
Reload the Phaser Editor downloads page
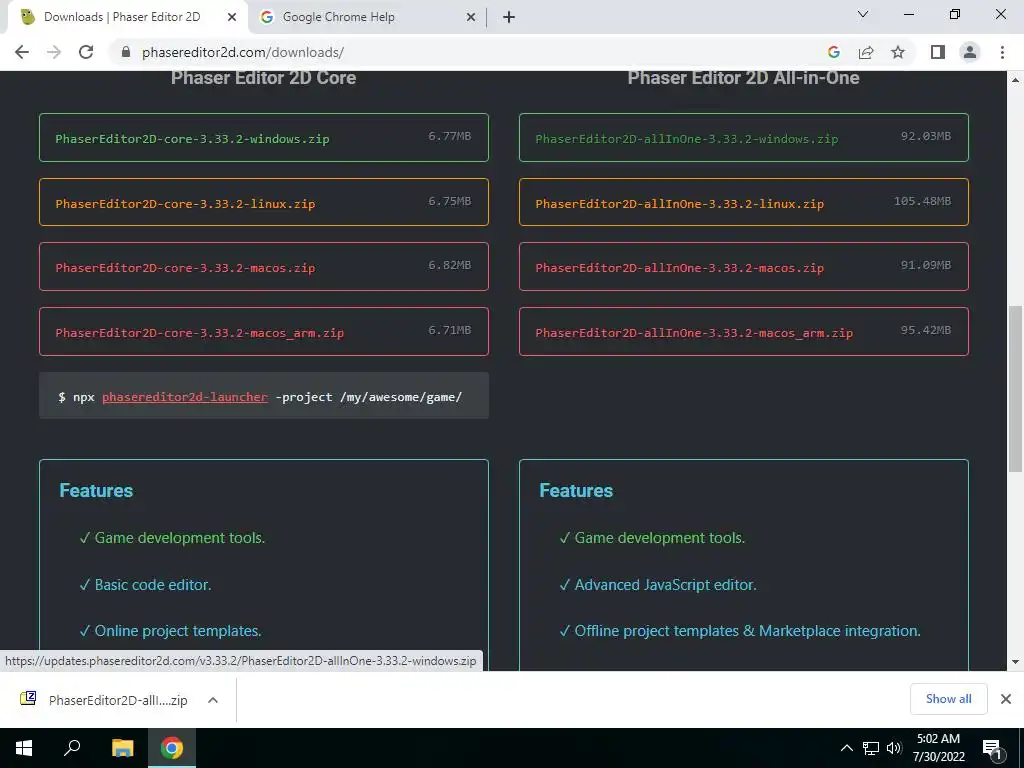click(x=86, y=52)
